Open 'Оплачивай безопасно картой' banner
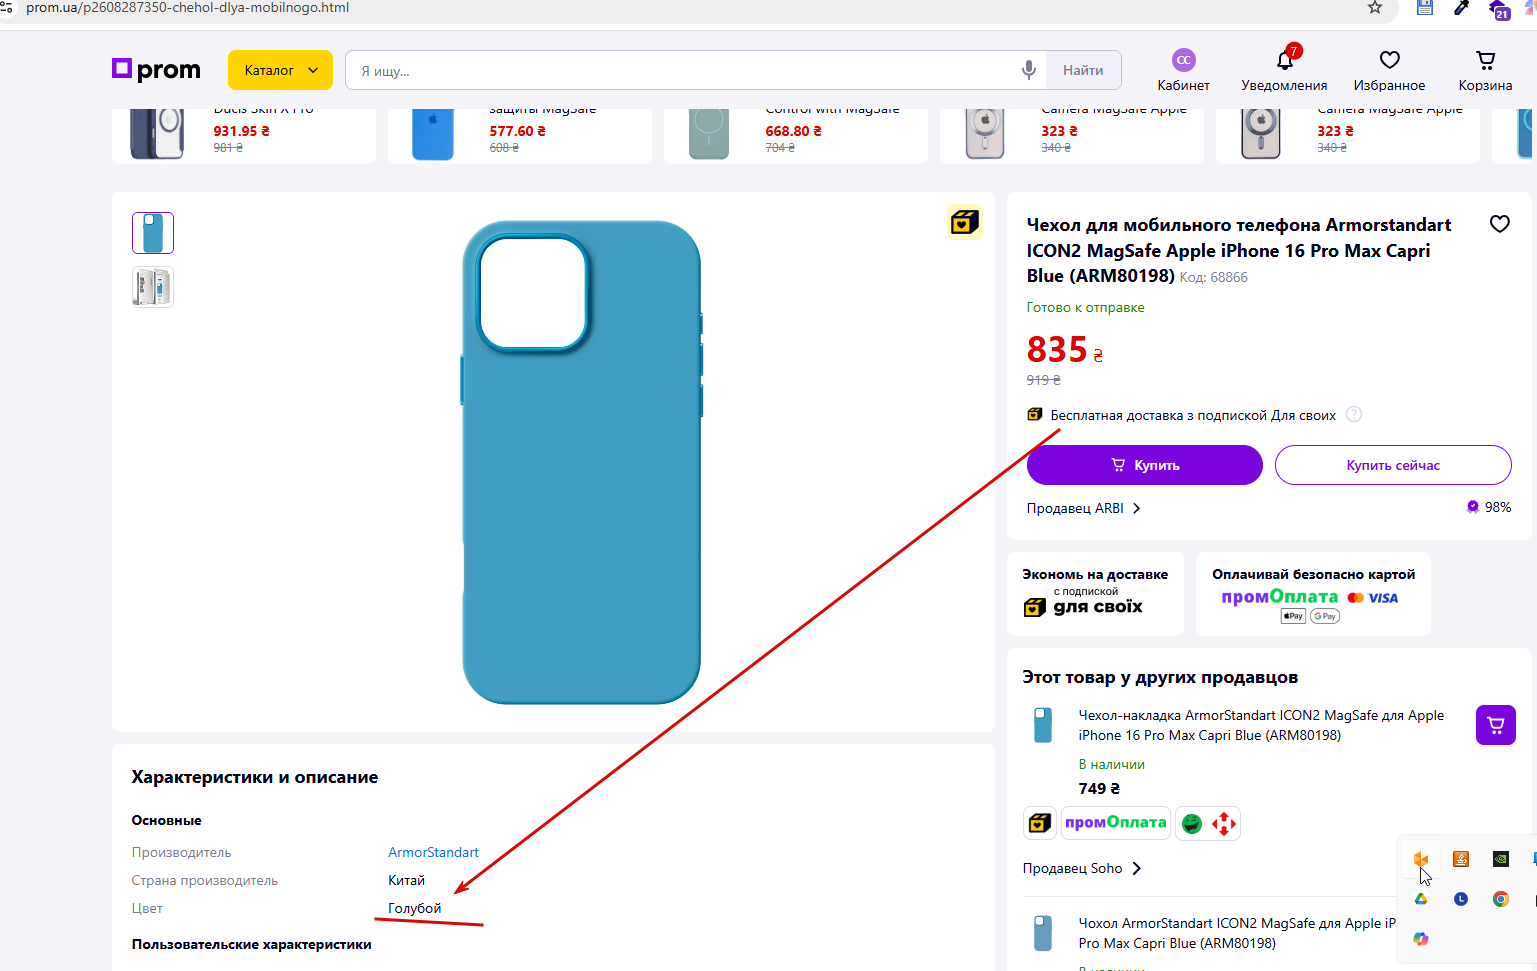 click(x=1313, y=594)
